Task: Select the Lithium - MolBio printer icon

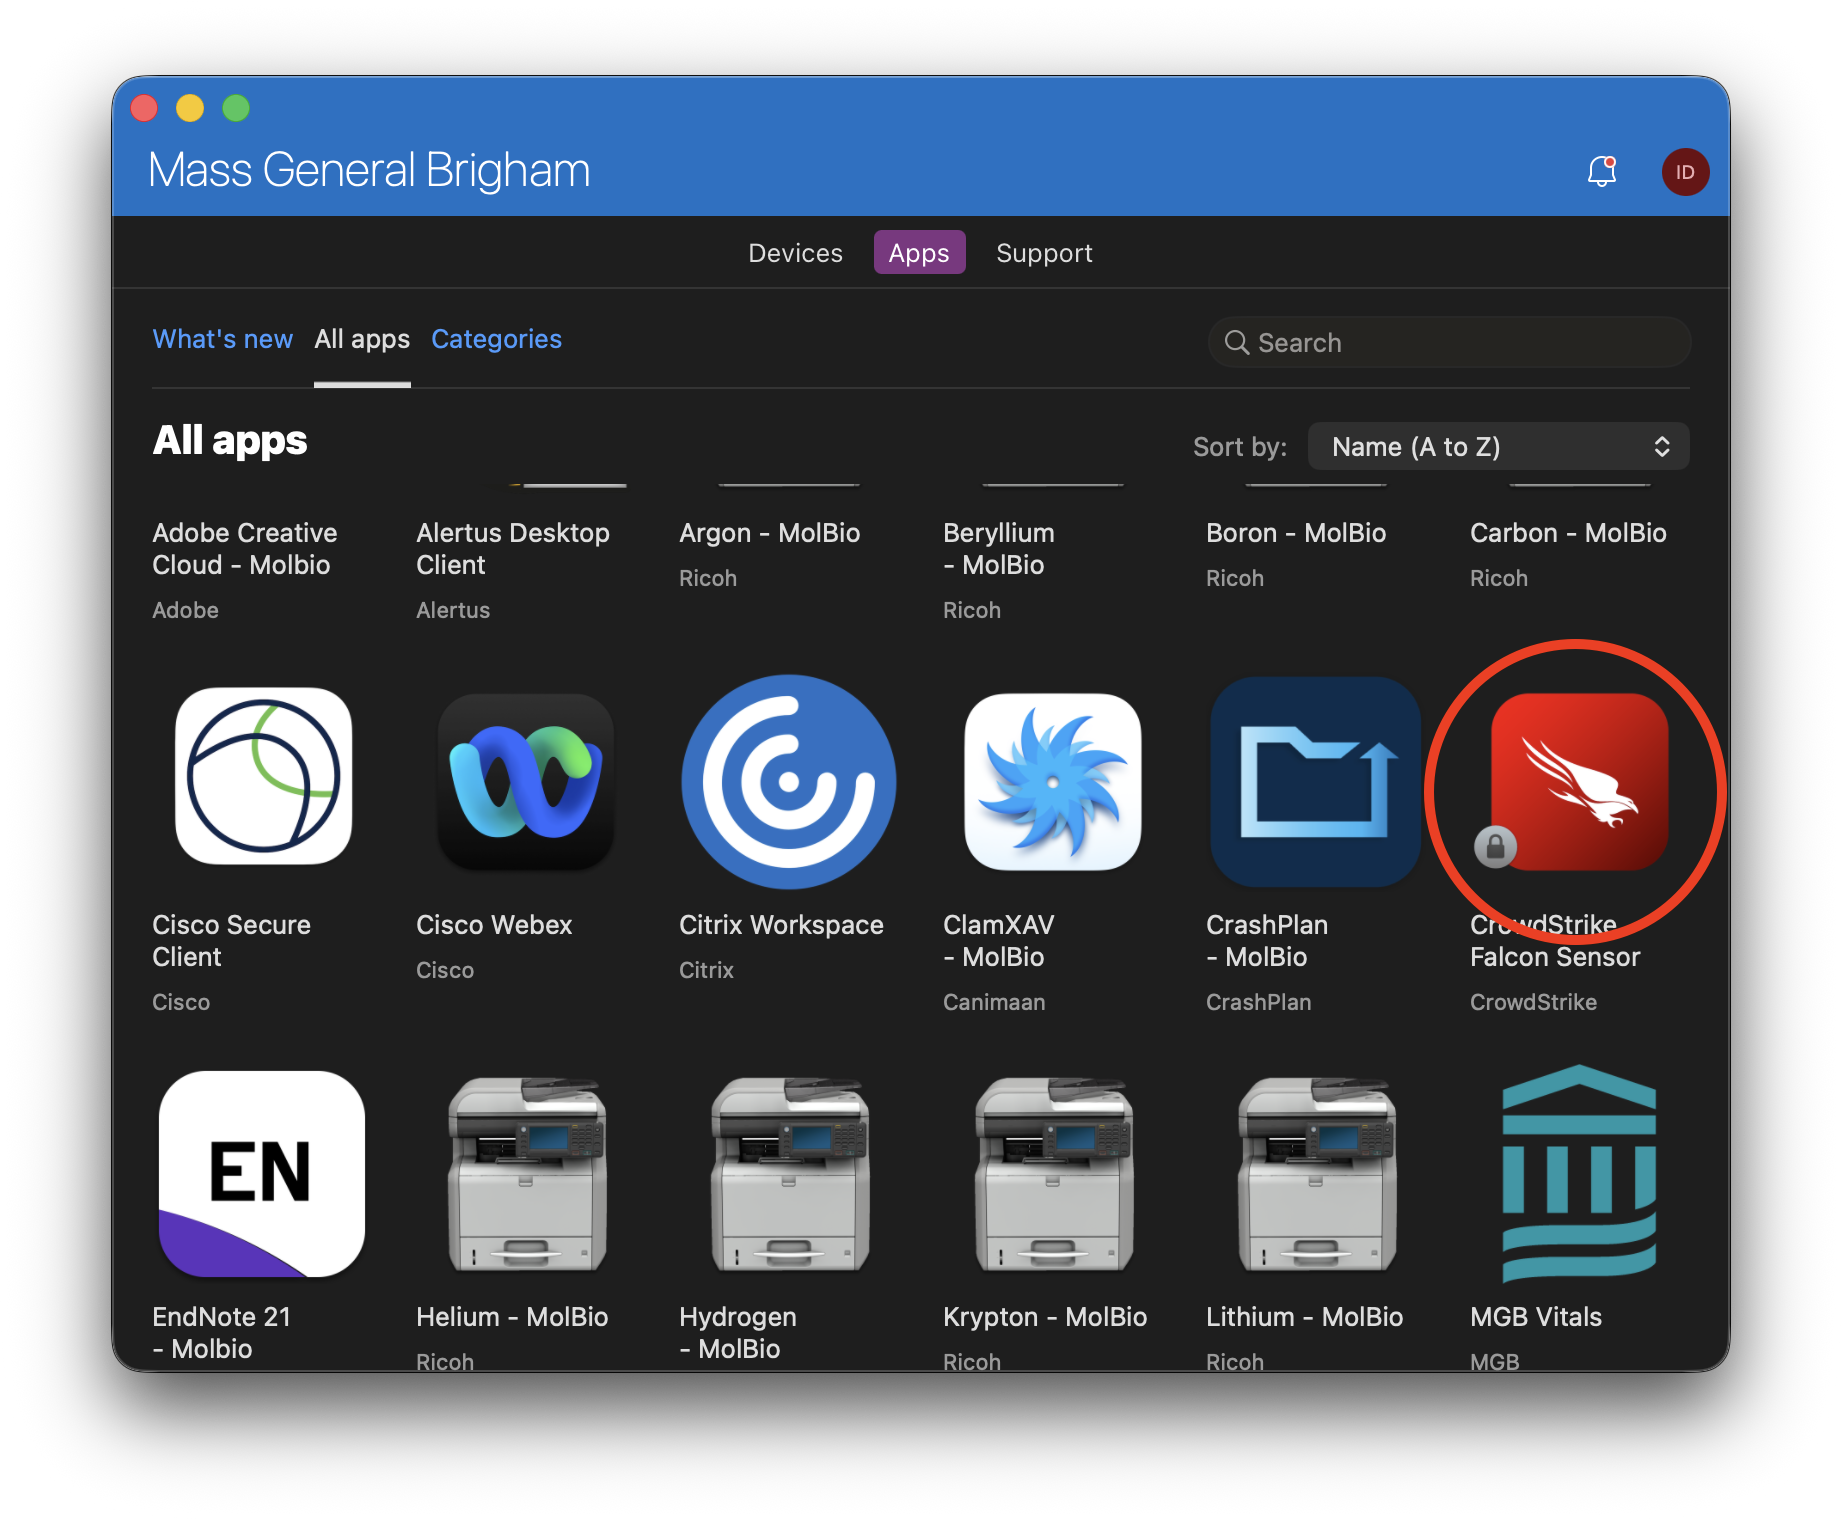Action: [x=1316, y=1174]
